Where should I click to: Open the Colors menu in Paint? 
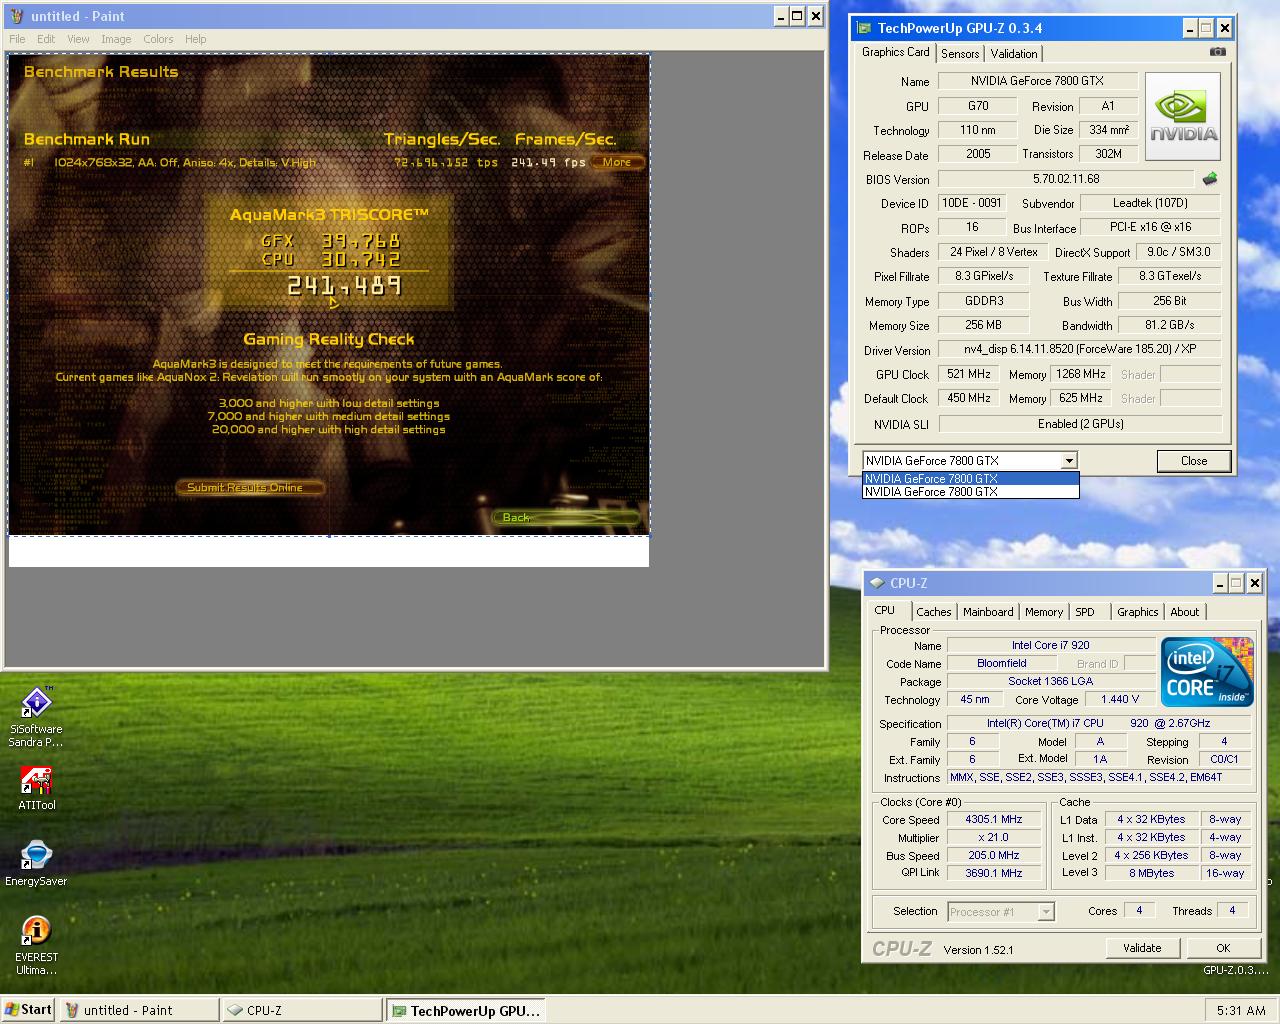pos(158,39)
